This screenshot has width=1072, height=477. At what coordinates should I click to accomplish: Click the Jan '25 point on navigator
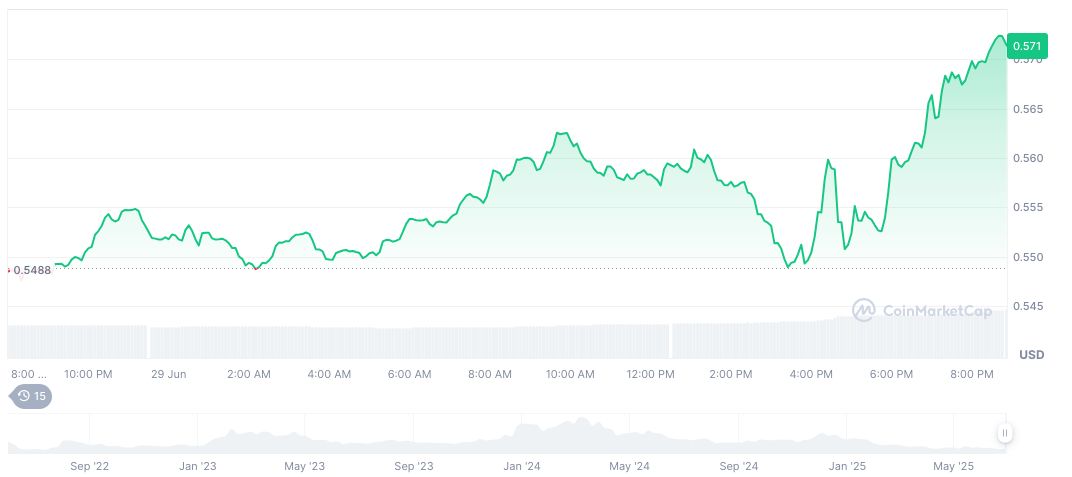[846, 466]
